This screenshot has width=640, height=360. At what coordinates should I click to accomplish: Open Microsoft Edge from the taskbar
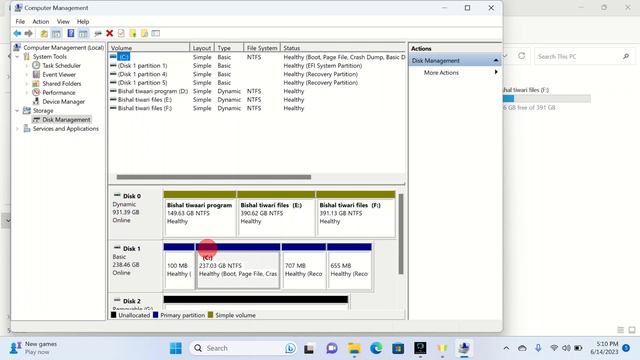pos(376,348)
